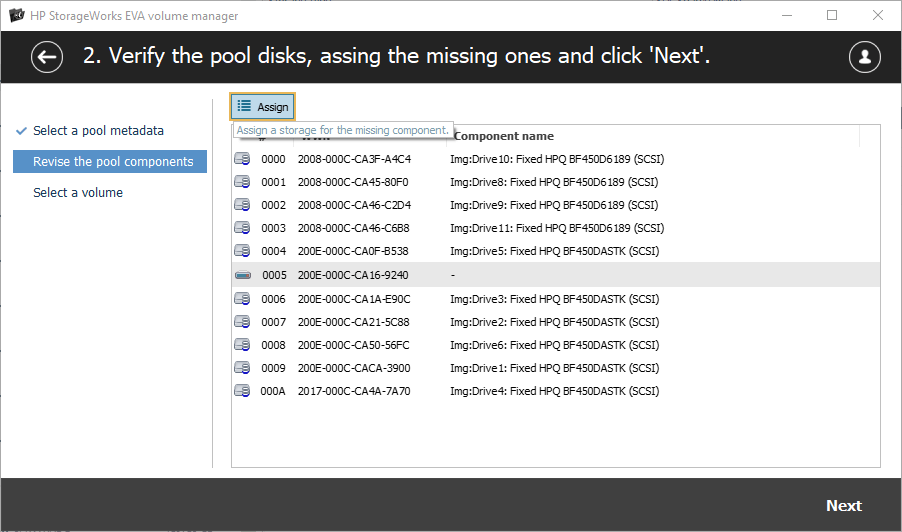902x532 pixels.
Task: Select the row with WWN 2008-000C-CA46-C2D4
Action: [x=353, y=205]
